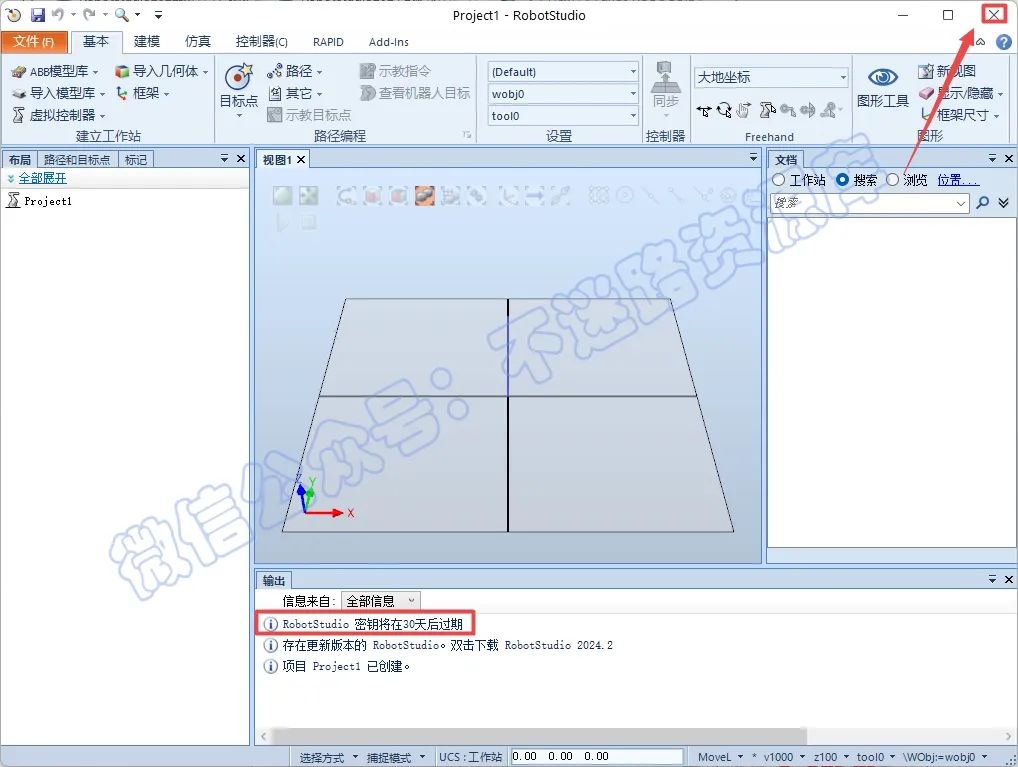This screenshot has width=1018, height=767.
Task: Close the 输出 output panel
Action: (1008, 579)
